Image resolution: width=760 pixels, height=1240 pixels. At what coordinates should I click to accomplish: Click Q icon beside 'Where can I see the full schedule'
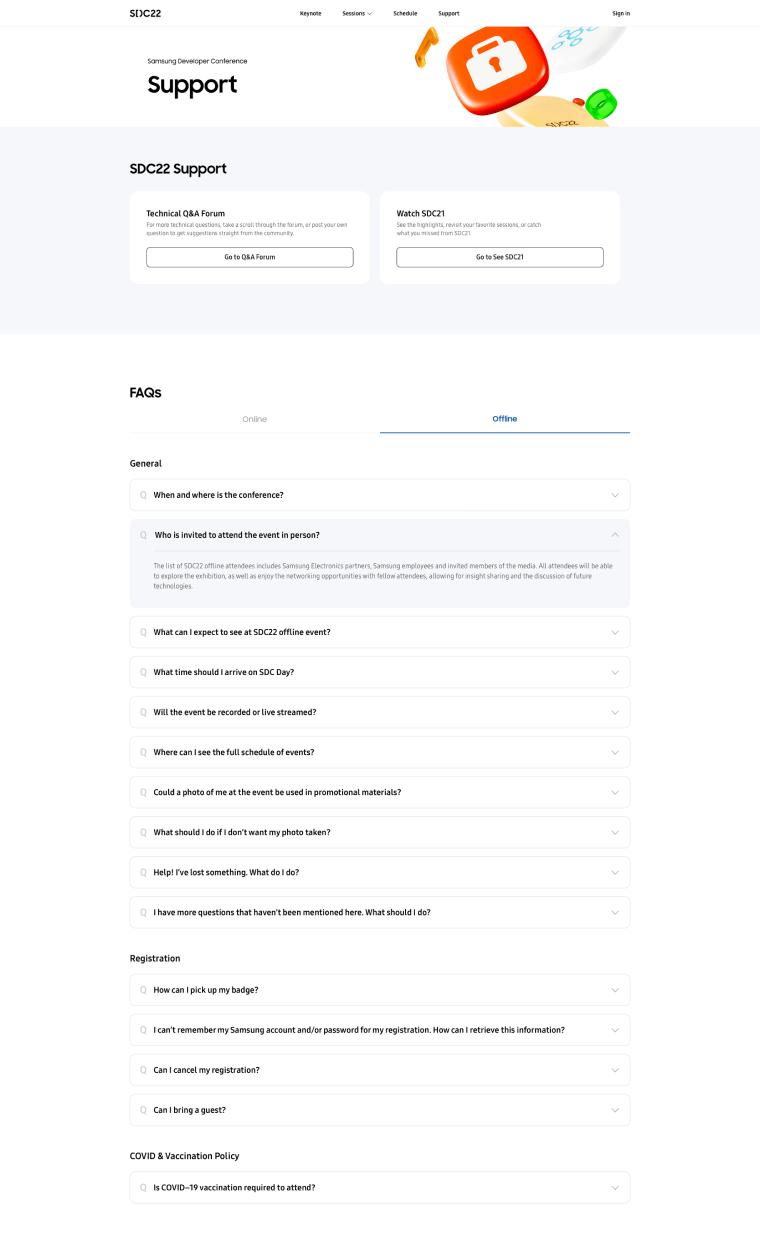coord(143,752)
